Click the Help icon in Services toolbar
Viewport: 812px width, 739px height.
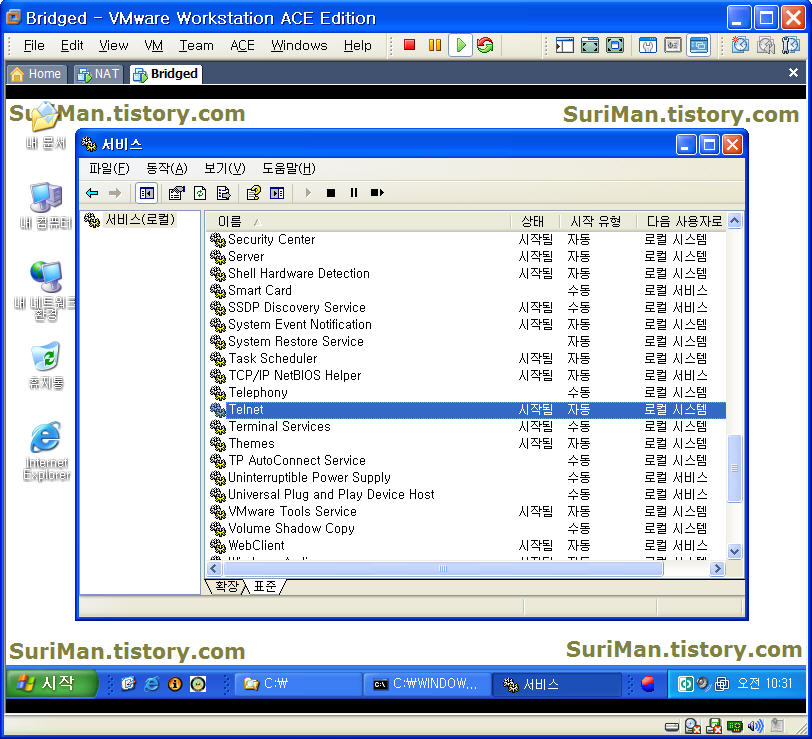(253, 193)
